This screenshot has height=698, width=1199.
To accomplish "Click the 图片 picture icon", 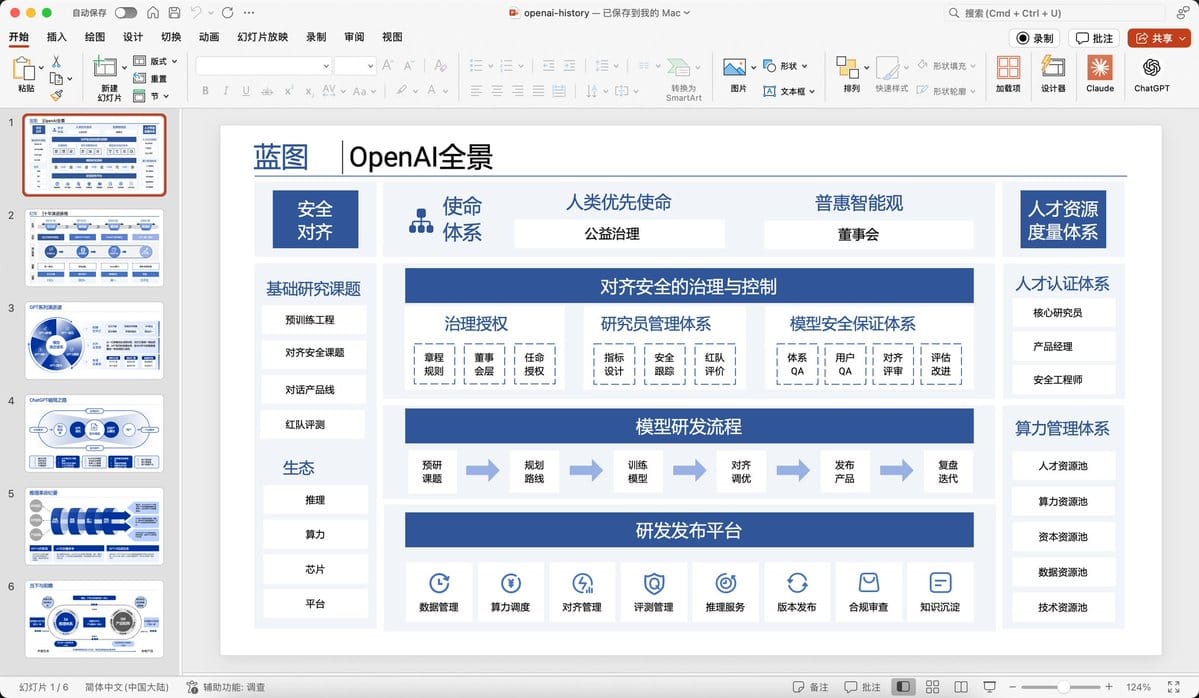I will (734, 67).
